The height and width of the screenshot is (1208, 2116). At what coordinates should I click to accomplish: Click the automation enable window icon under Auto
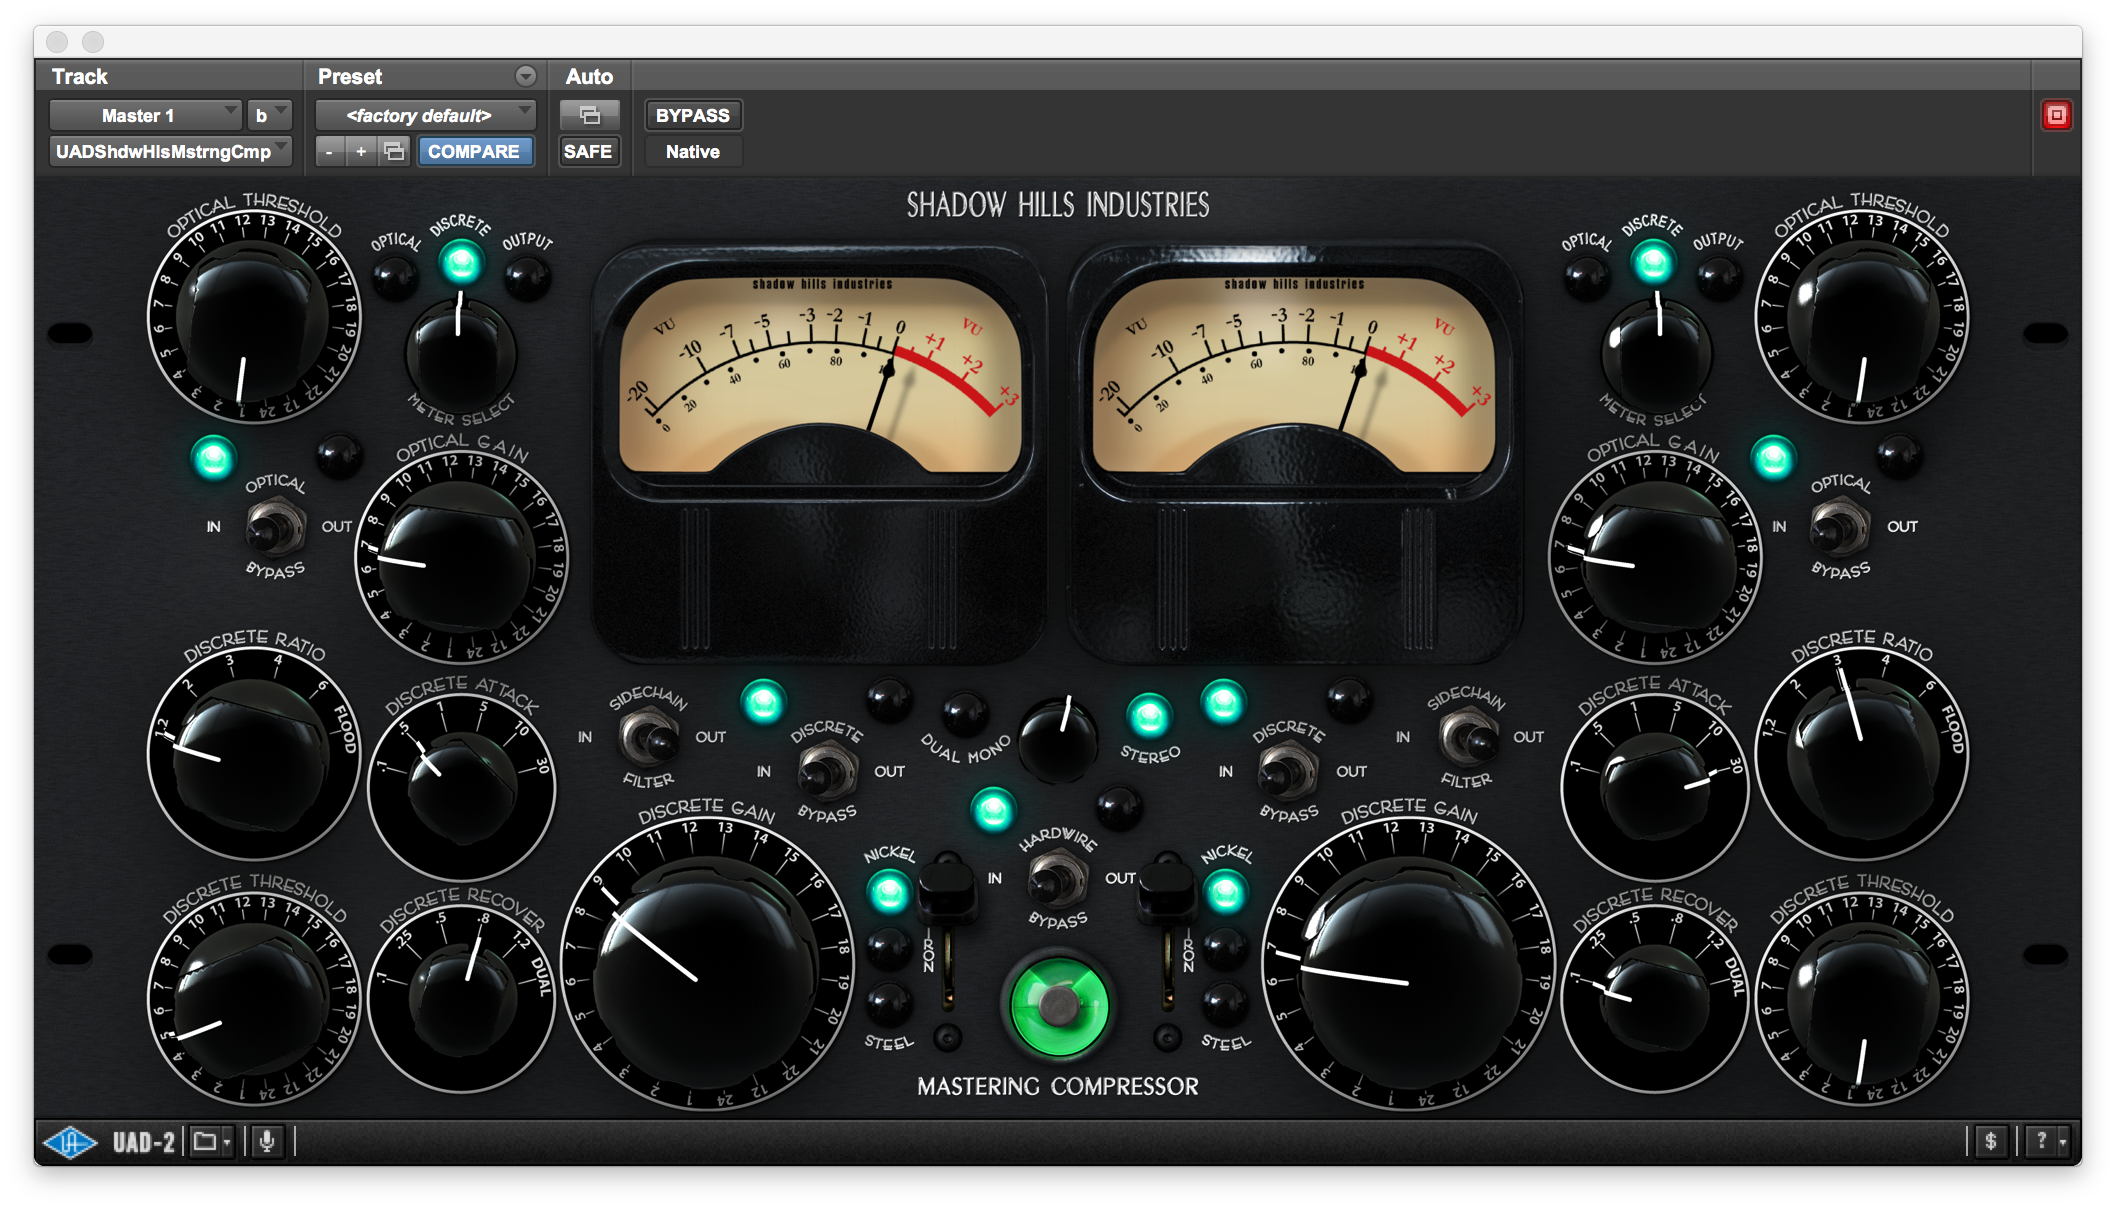click(x=589, y=115)
